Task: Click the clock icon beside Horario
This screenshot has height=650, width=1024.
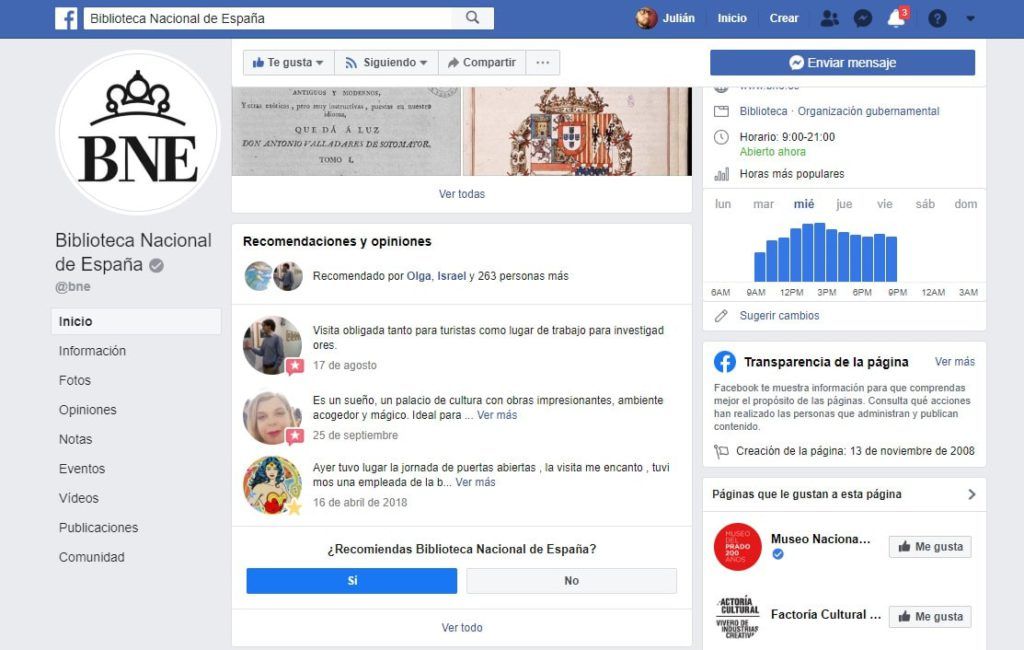Action: click(x=721, y=137)
